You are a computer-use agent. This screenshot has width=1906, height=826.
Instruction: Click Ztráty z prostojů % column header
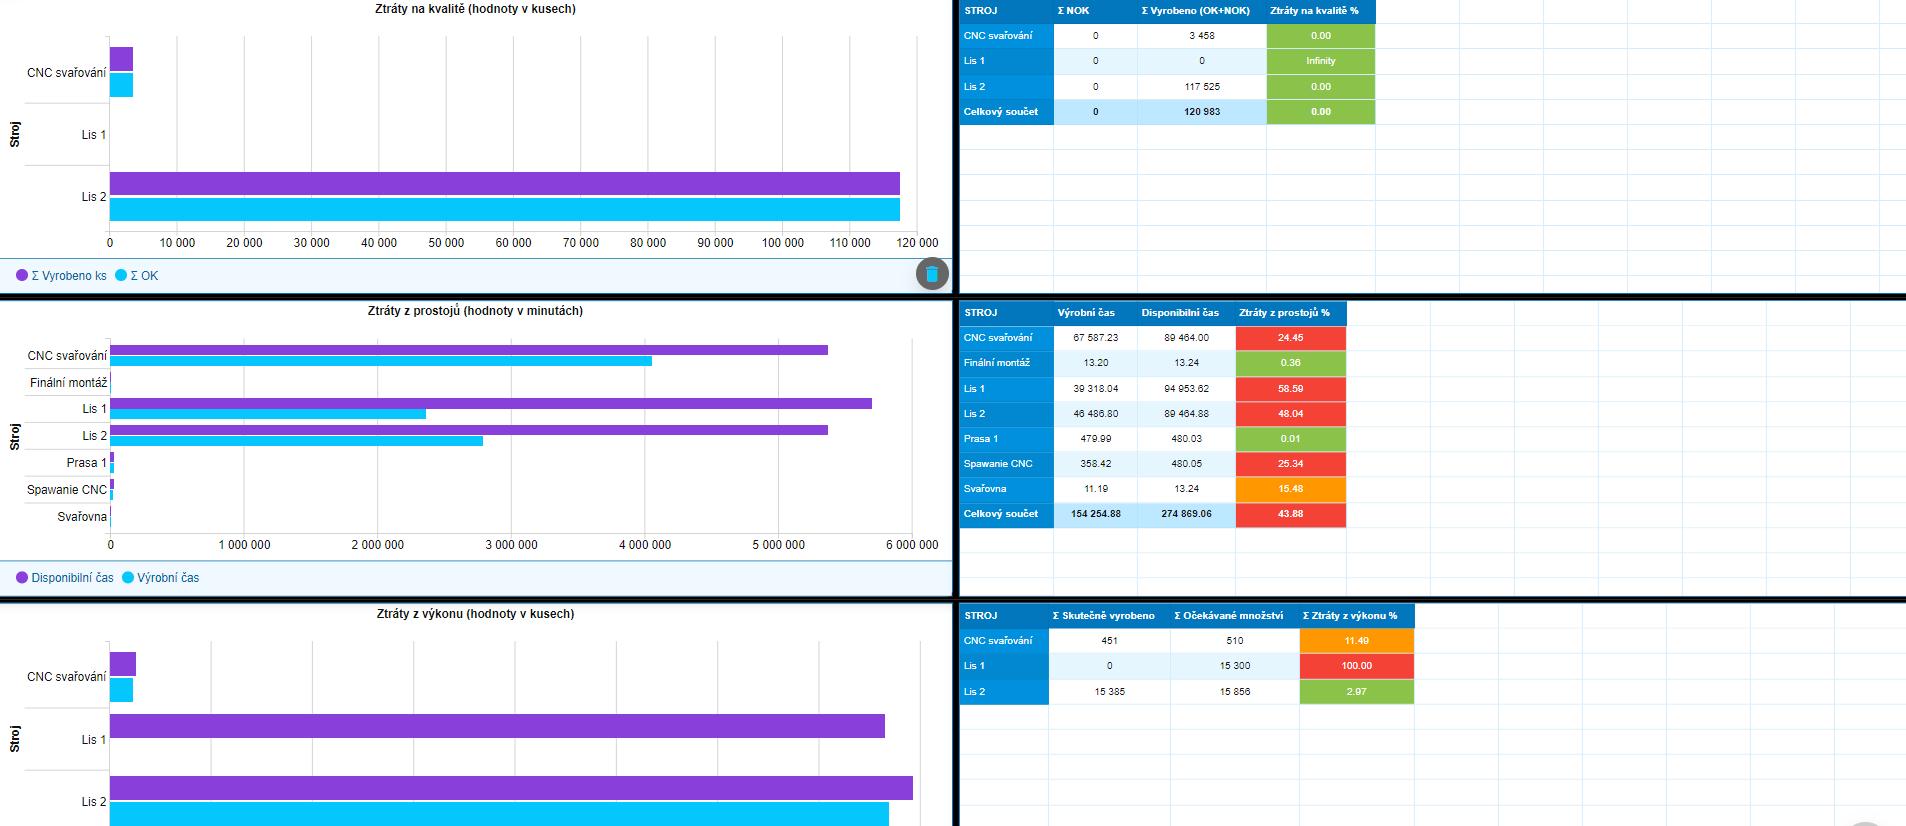point(1291,313)
